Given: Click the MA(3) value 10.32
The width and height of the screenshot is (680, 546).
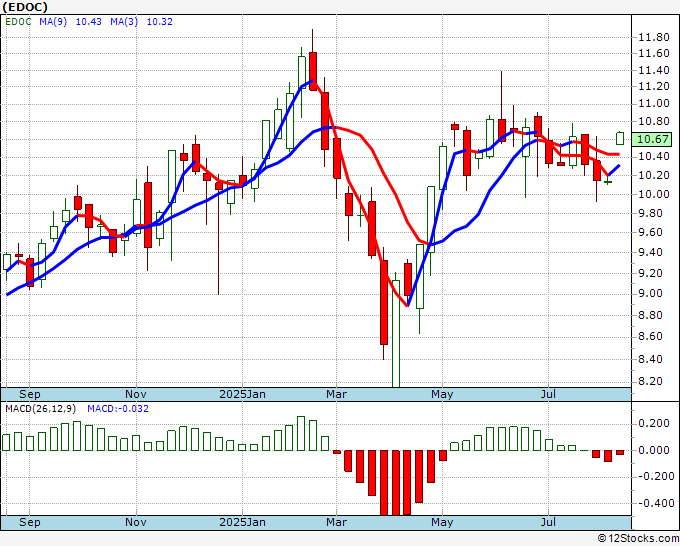Looking at the screenshot, I should [160, 22].
